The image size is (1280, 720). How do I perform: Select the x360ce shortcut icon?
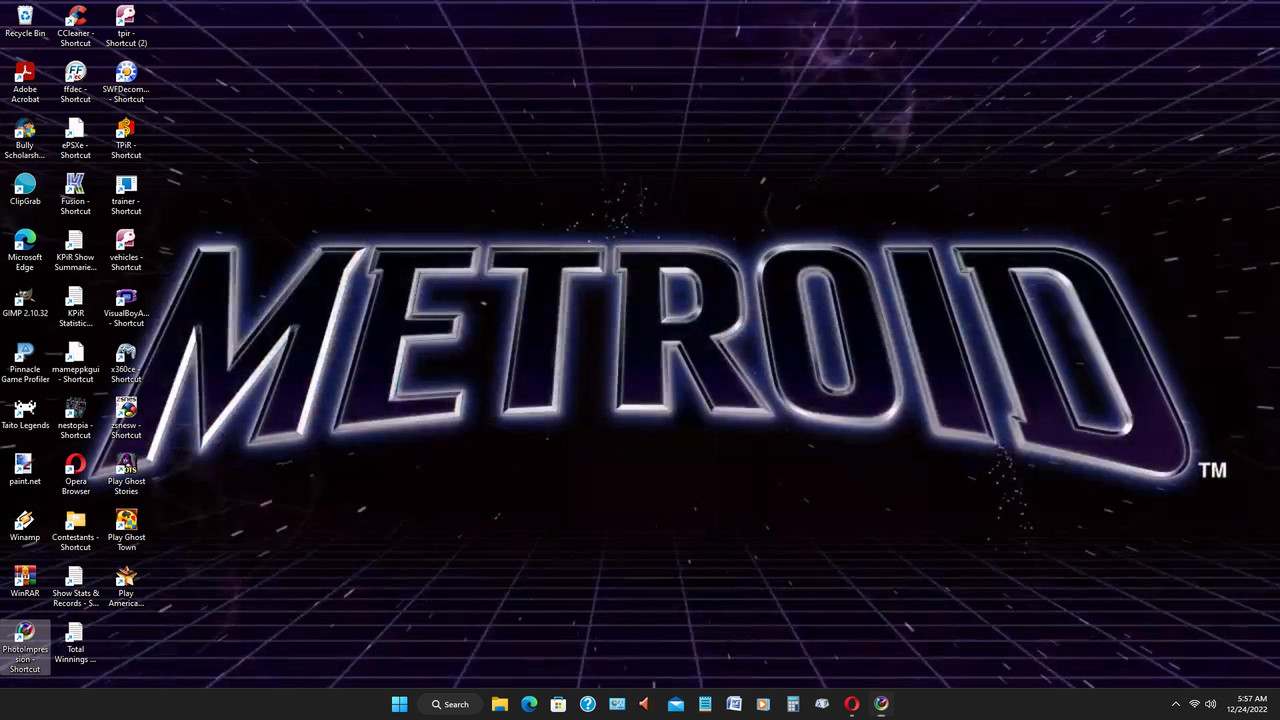(126, 362)
